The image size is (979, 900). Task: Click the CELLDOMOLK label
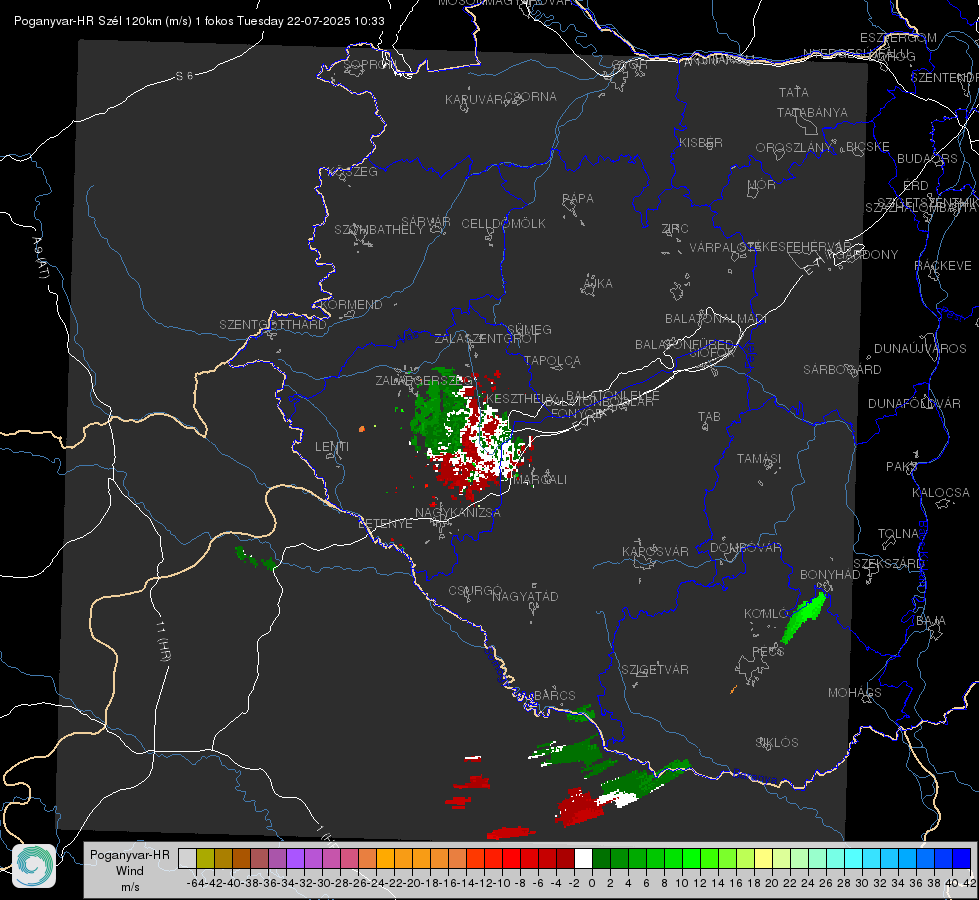503,224
